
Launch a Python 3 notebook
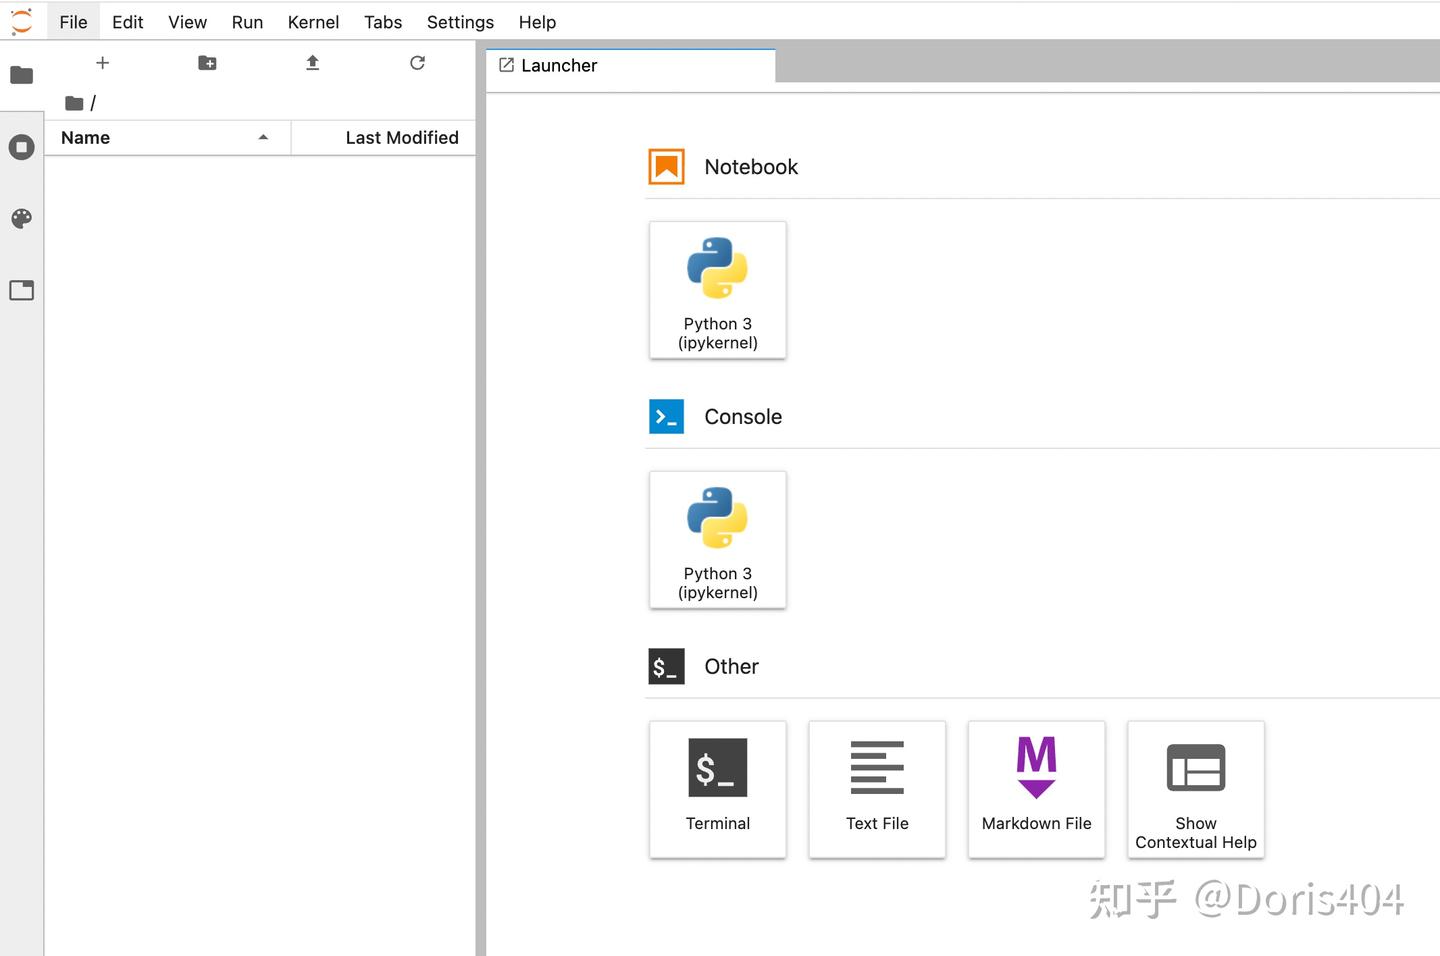point(718,290)
